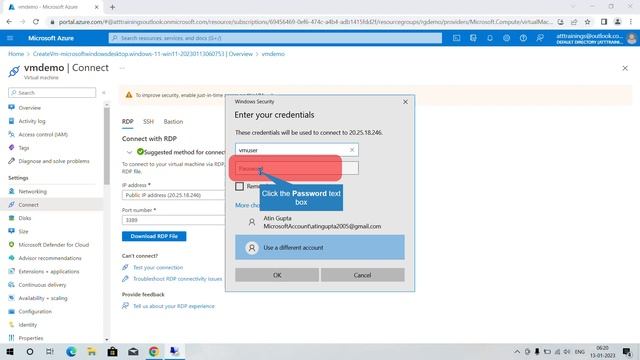
Task: Collapse the Suggested method section chevron
Action: [129, 152]
